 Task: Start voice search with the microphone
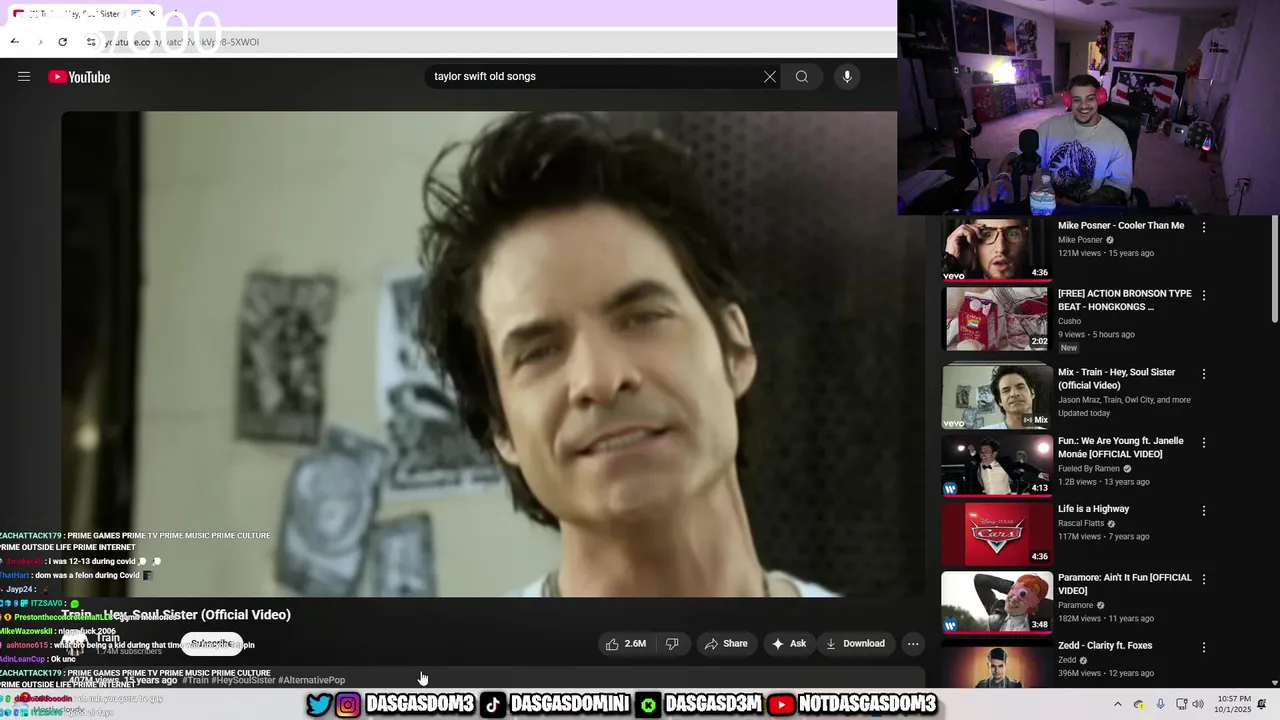[847, 77]
